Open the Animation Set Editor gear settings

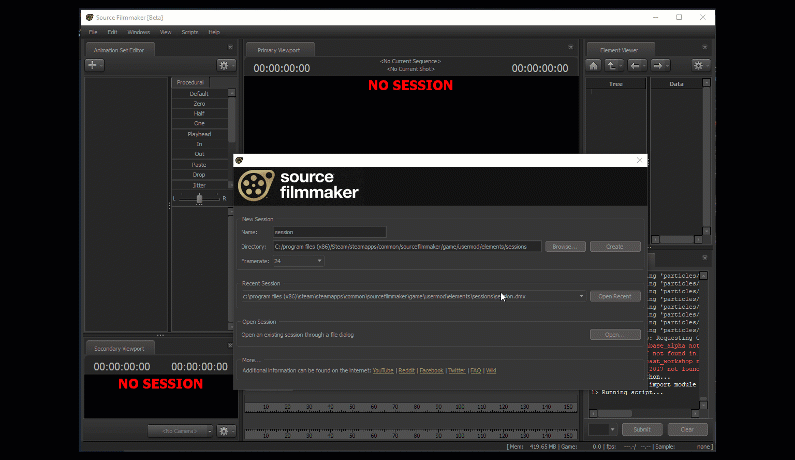coord(226,65)
